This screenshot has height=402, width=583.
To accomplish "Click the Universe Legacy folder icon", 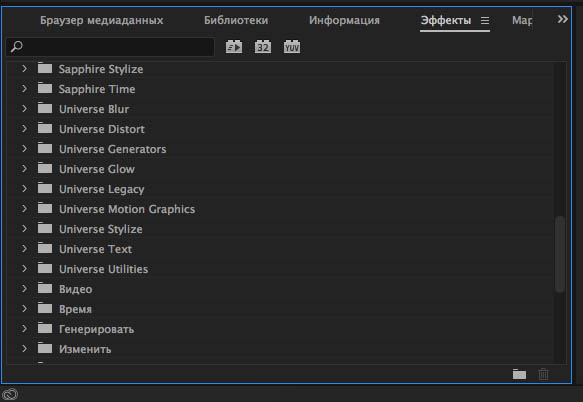I will (x=45, y=188).
